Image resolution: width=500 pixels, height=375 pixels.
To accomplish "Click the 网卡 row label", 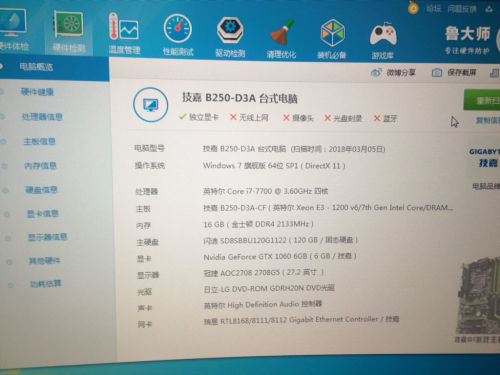I will click(x=145, y=324).
